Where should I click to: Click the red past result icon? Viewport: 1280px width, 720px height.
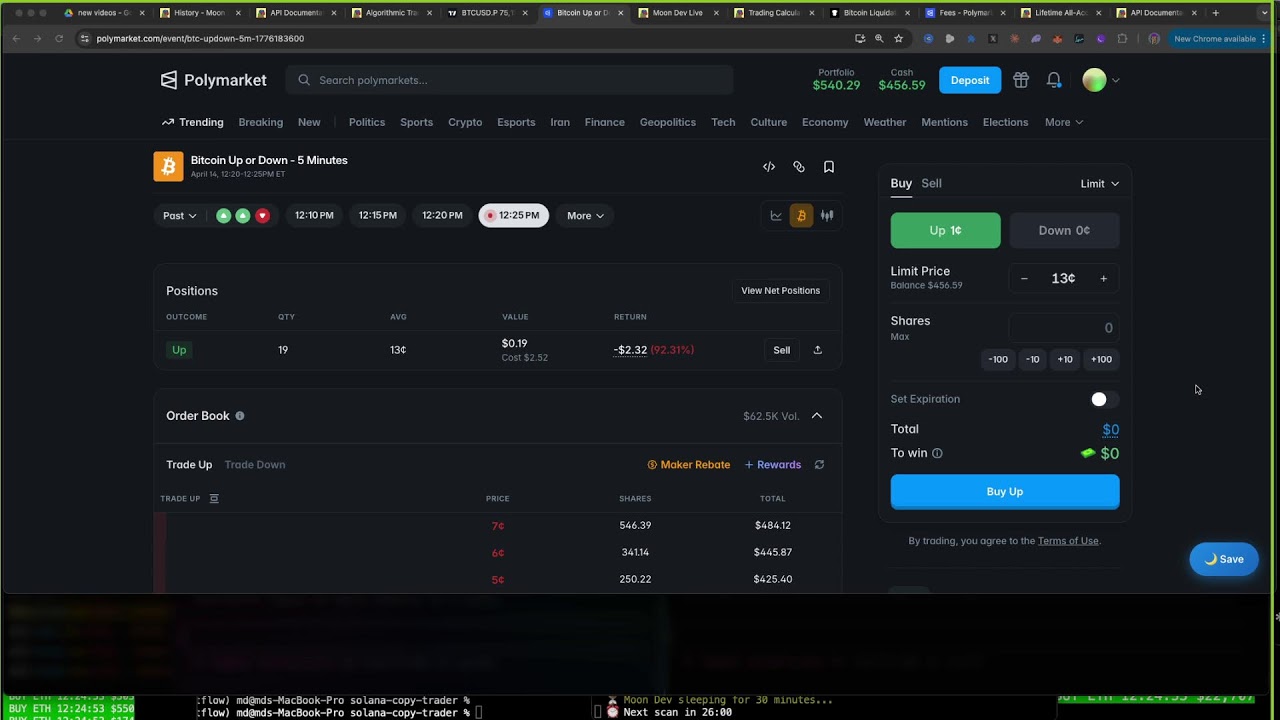[262, 215]
